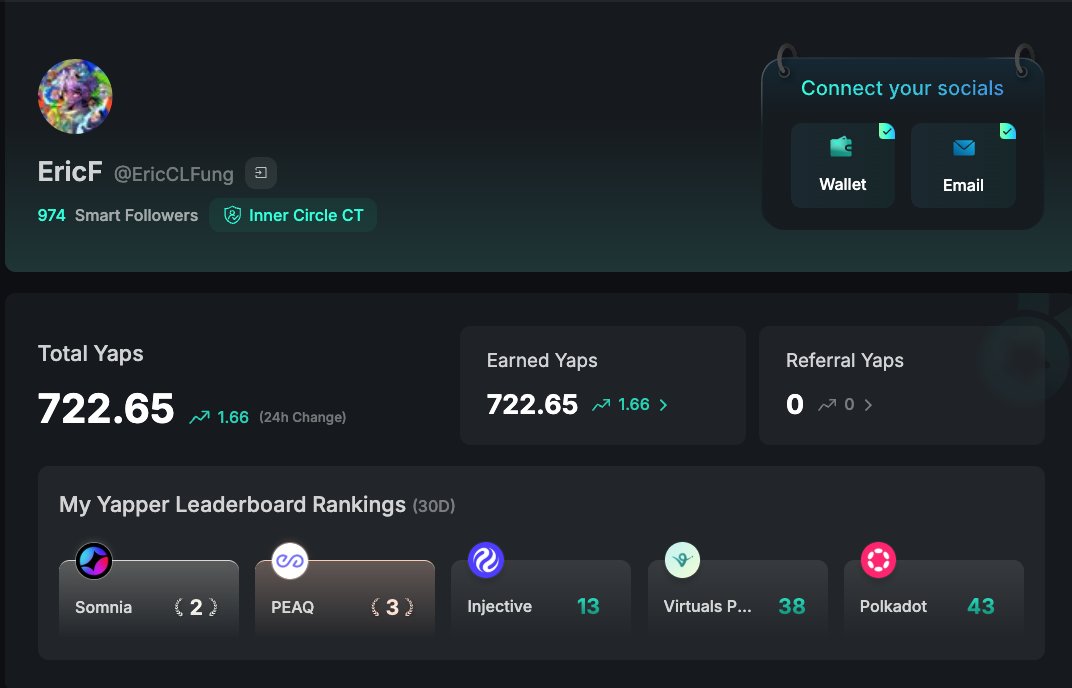Image resolution: width=1072 pixels, height=688 pixels.
Task: Click the EricF profile avatar
Action: 75,96
